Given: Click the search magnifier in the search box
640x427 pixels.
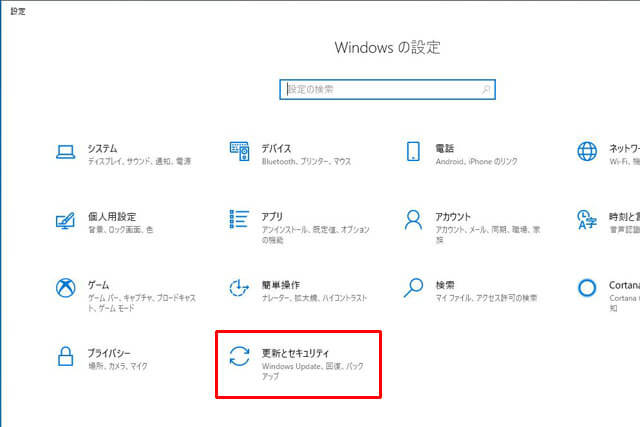Looking at the screenshot, I should tap(485, 89).
